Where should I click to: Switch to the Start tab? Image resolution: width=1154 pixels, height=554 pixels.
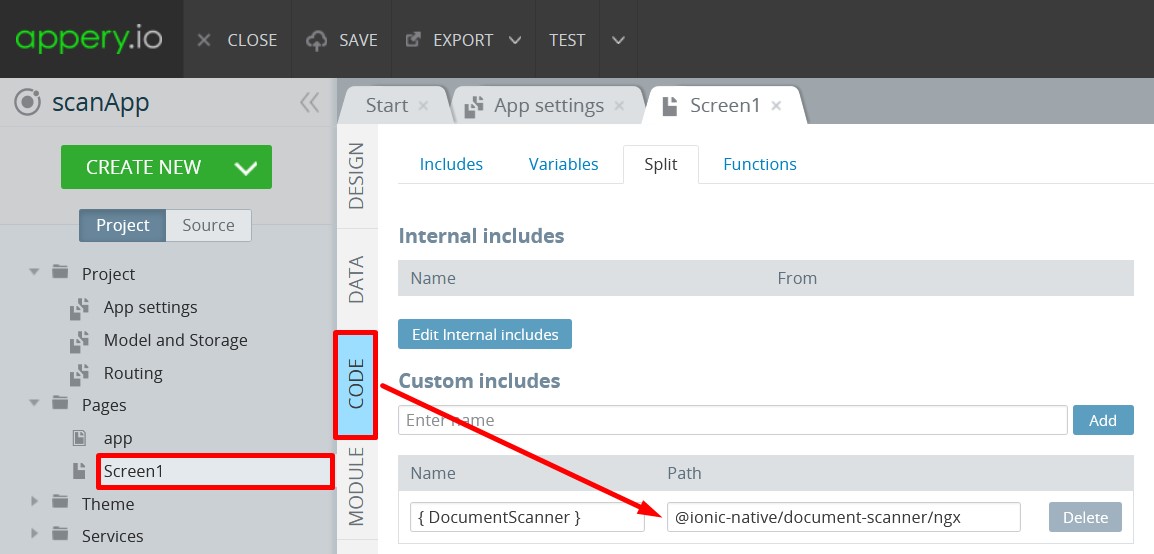(386, 105)
